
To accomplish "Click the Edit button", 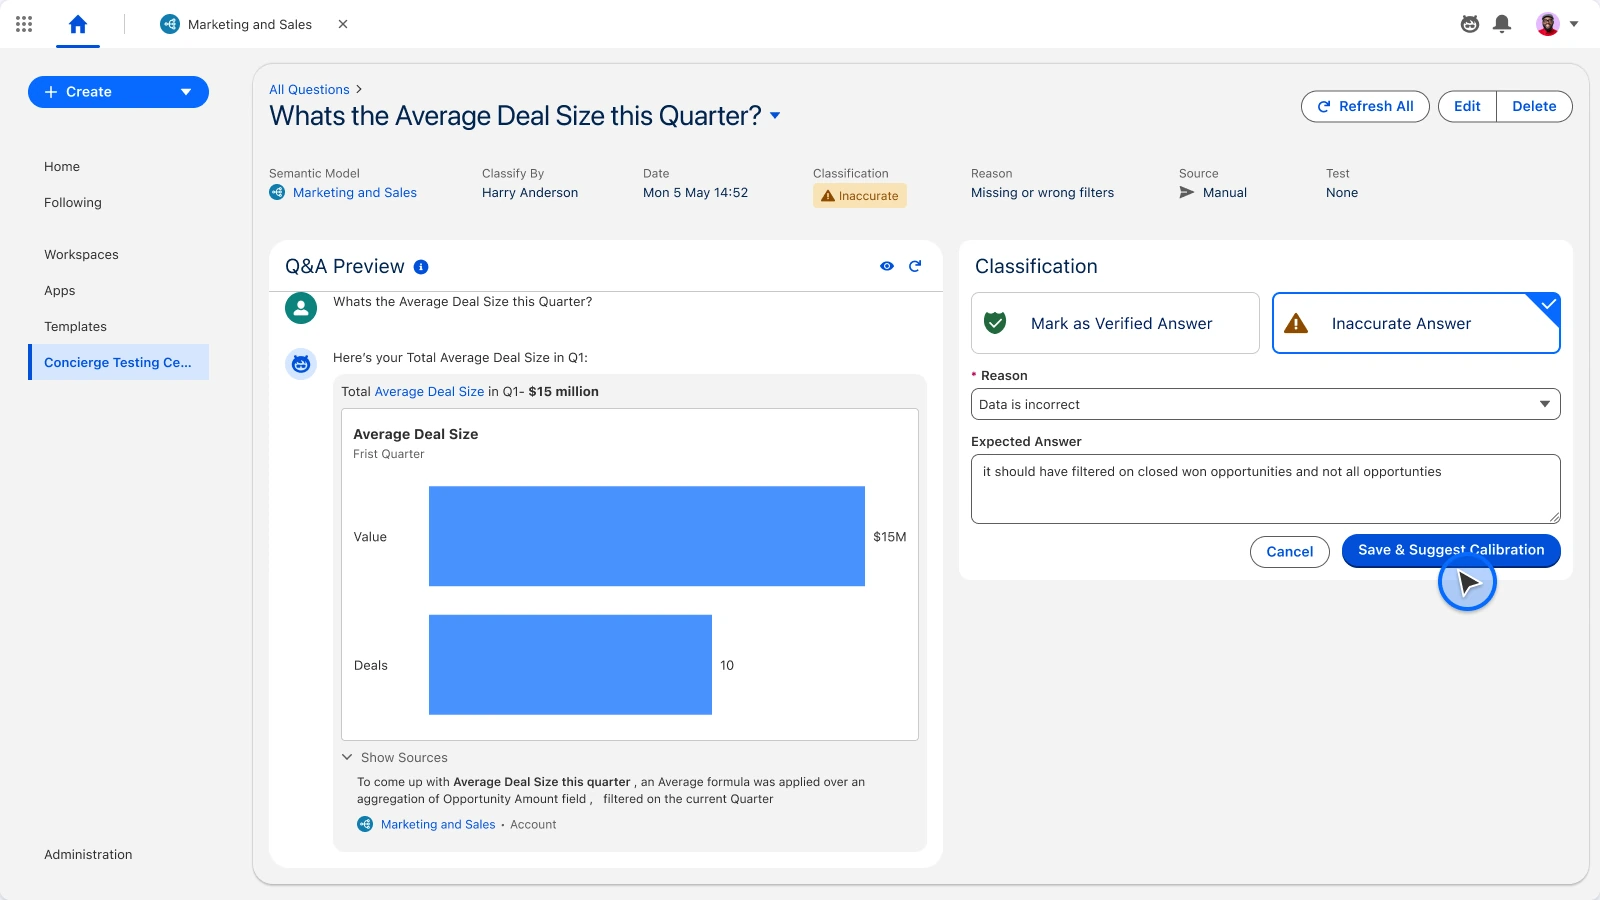I will click(1467, 106).
